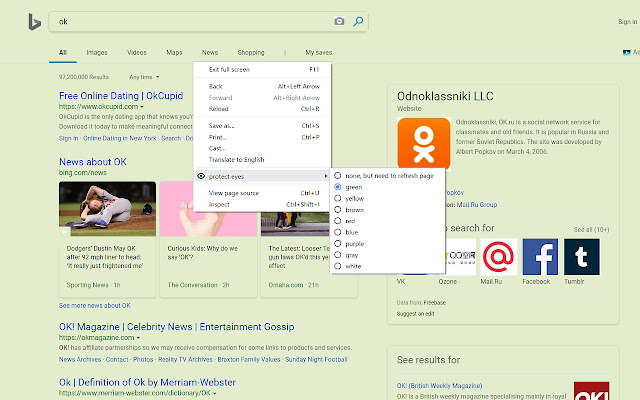640x400 pixels.
Task: Select the blue radio option
Action: [346, 232]
